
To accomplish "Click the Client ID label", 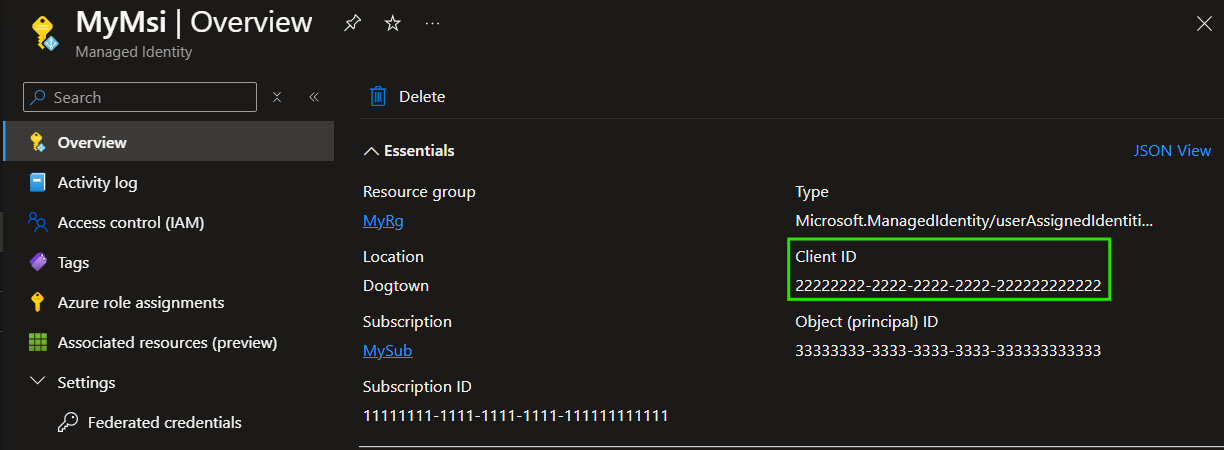I will tap(826, 257).
